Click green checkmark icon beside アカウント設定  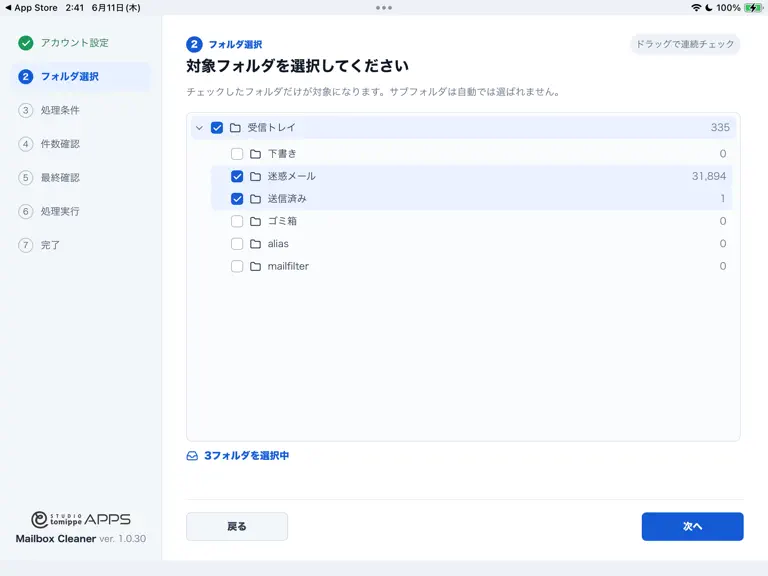pyautogui.click(x=25, y=43)
